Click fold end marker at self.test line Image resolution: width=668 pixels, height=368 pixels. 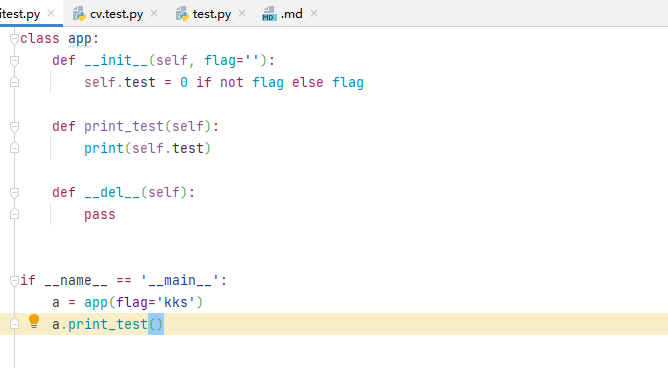tap(14, 82)
